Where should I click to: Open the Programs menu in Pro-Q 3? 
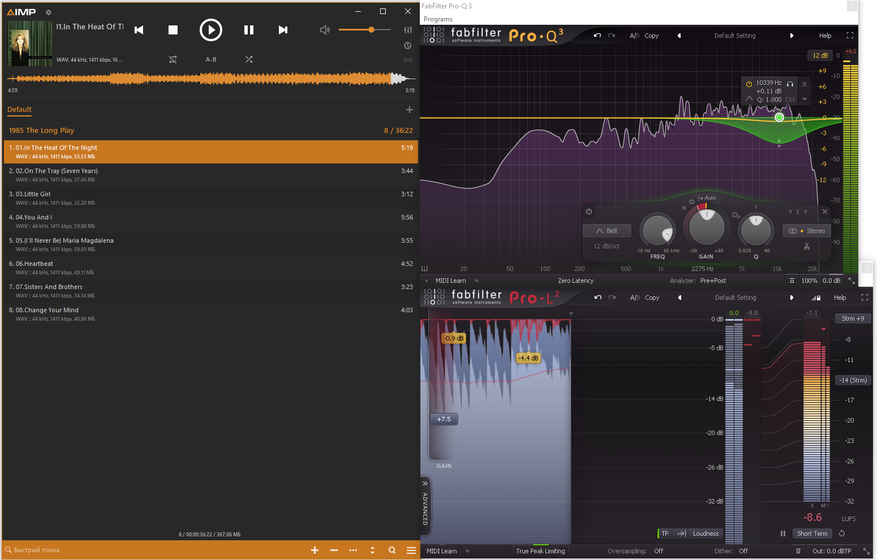438,19
